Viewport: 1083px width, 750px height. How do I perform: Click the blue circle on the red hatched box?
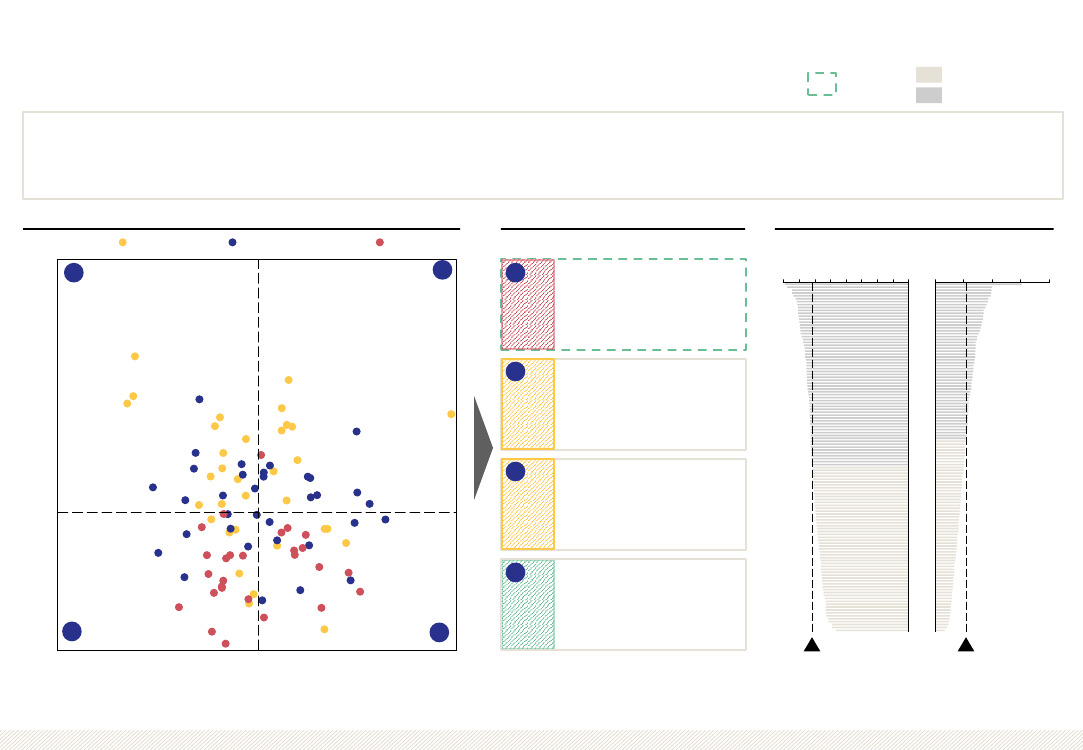515,273
